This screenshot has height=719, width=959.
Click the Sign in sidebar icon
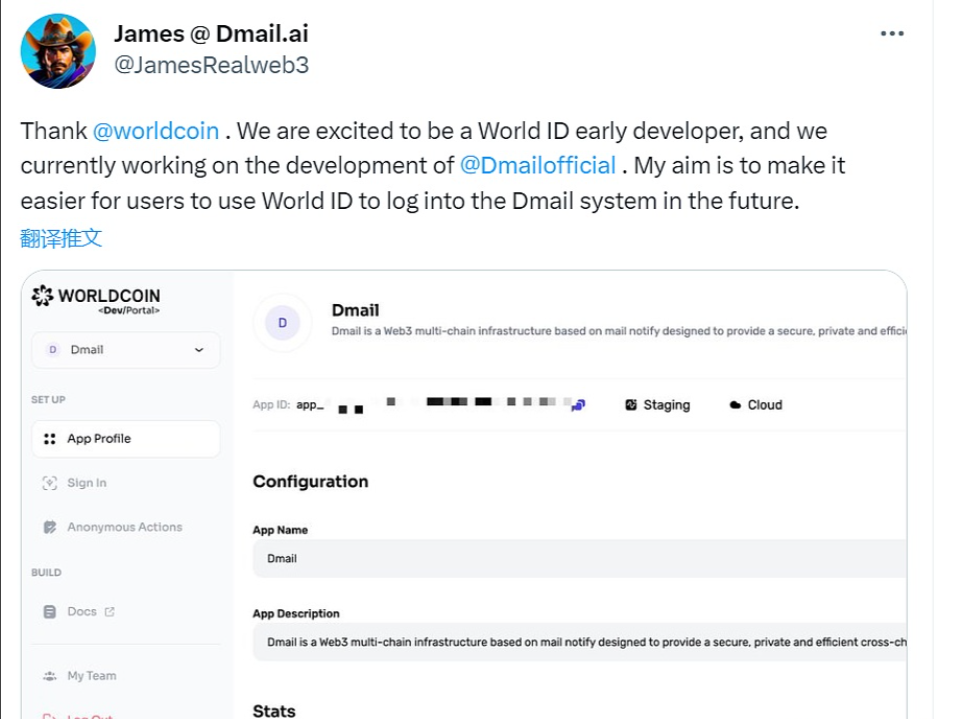tap(50, 483)
